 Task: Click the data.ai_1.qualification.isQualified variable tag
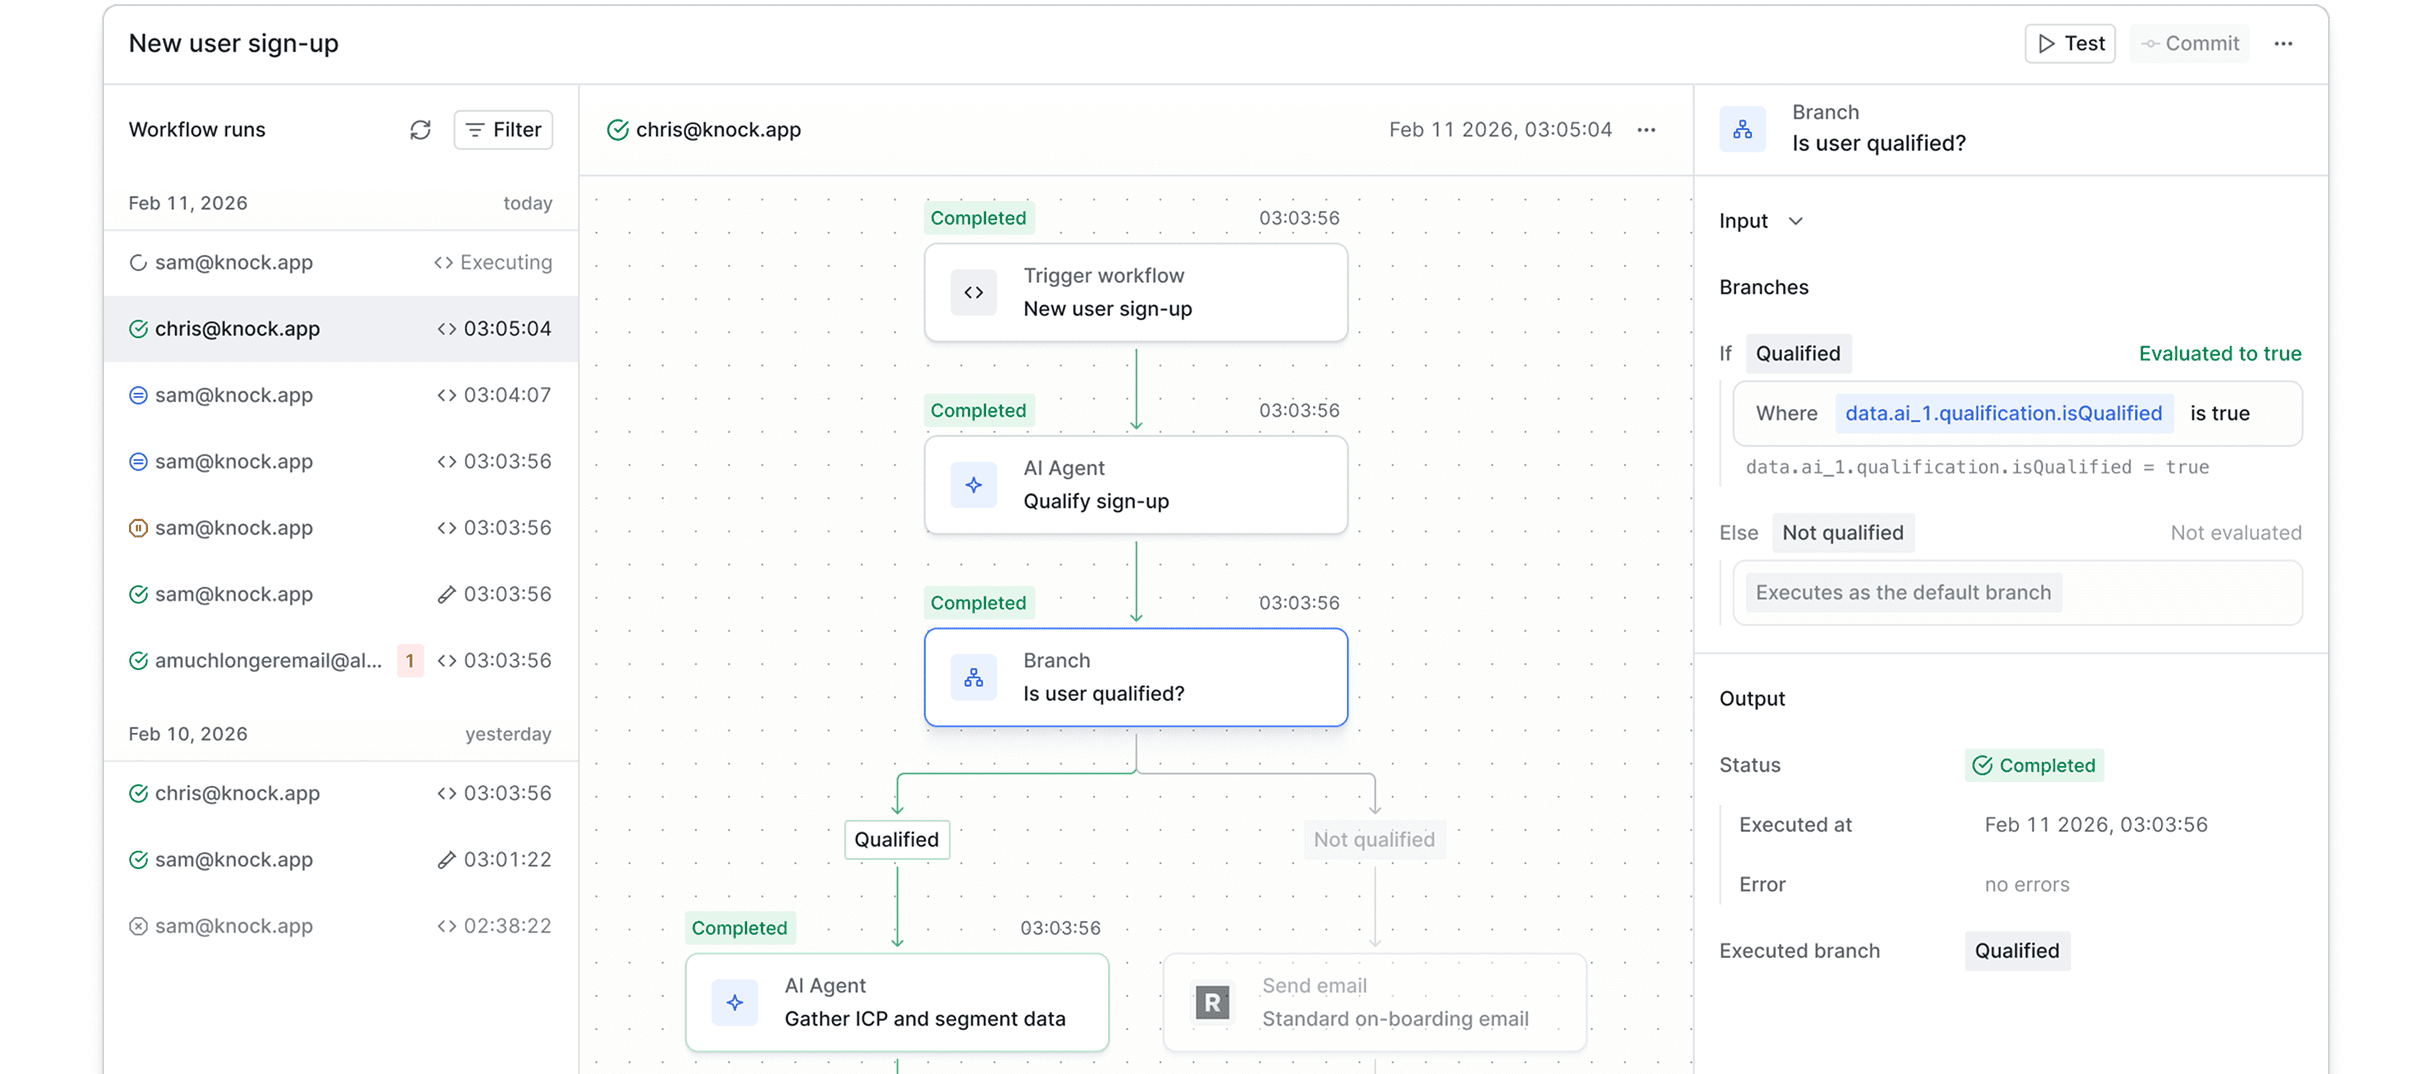2003,414
